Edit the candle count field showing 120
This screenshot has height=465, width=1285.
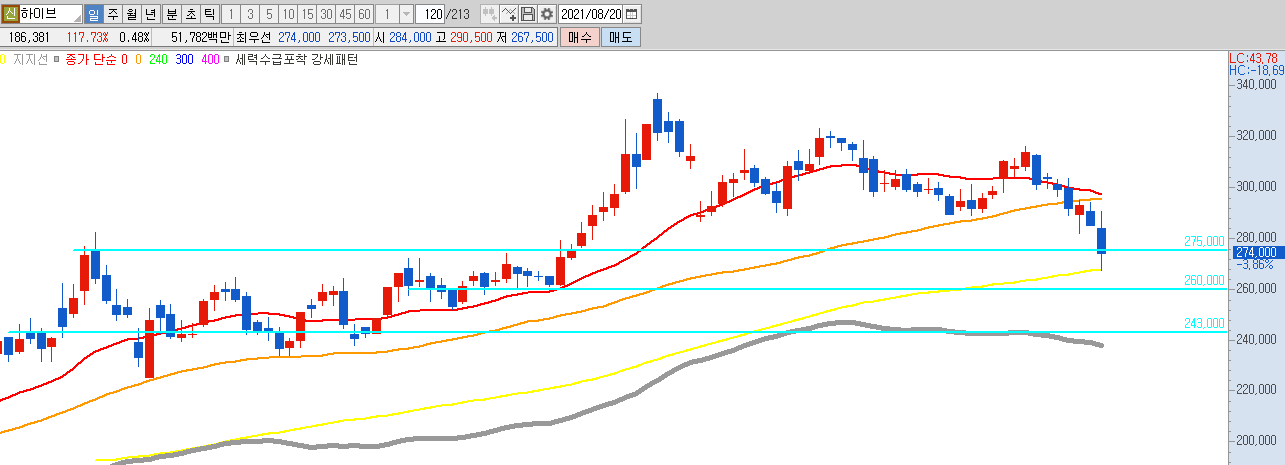click(431, 14)
